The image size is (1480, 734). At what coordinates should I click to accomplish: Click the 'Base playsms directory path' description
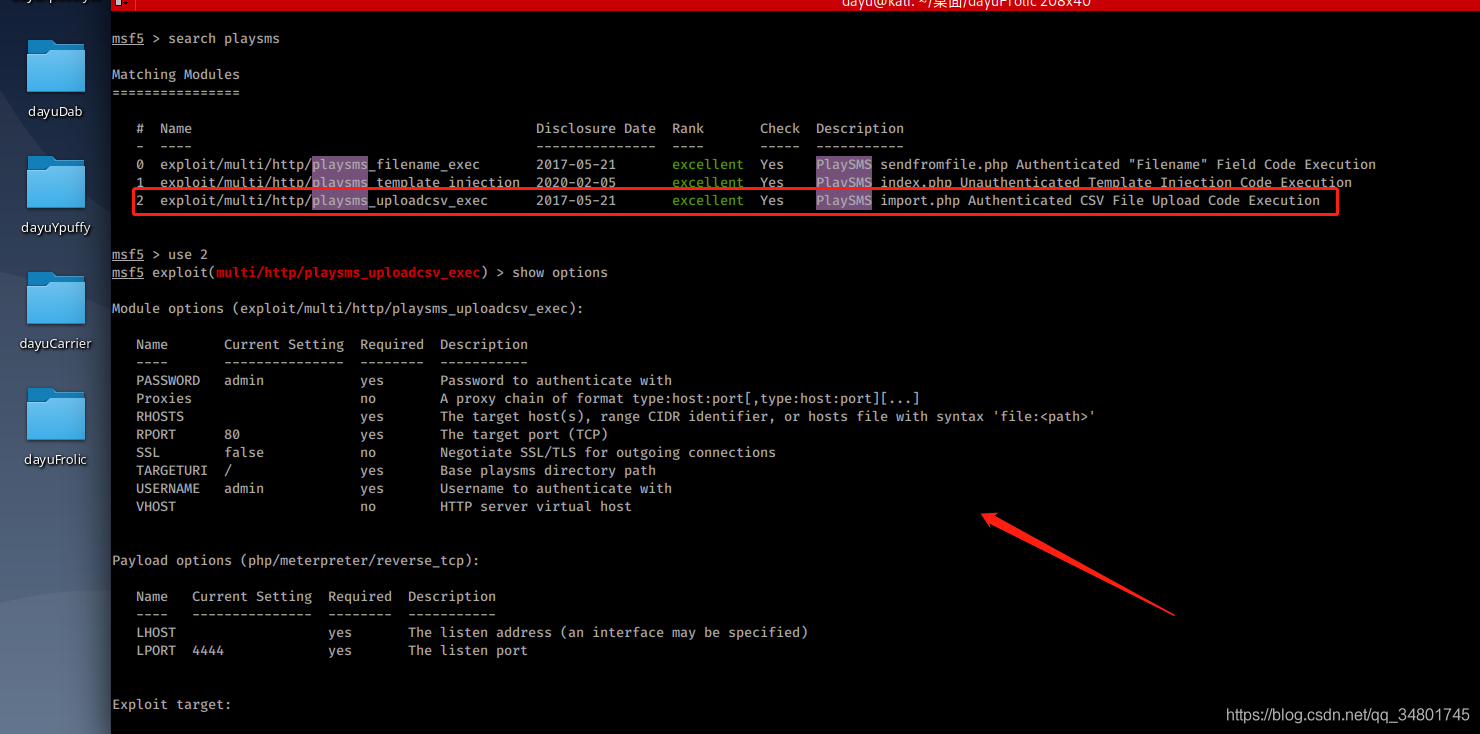pos(548,470)
